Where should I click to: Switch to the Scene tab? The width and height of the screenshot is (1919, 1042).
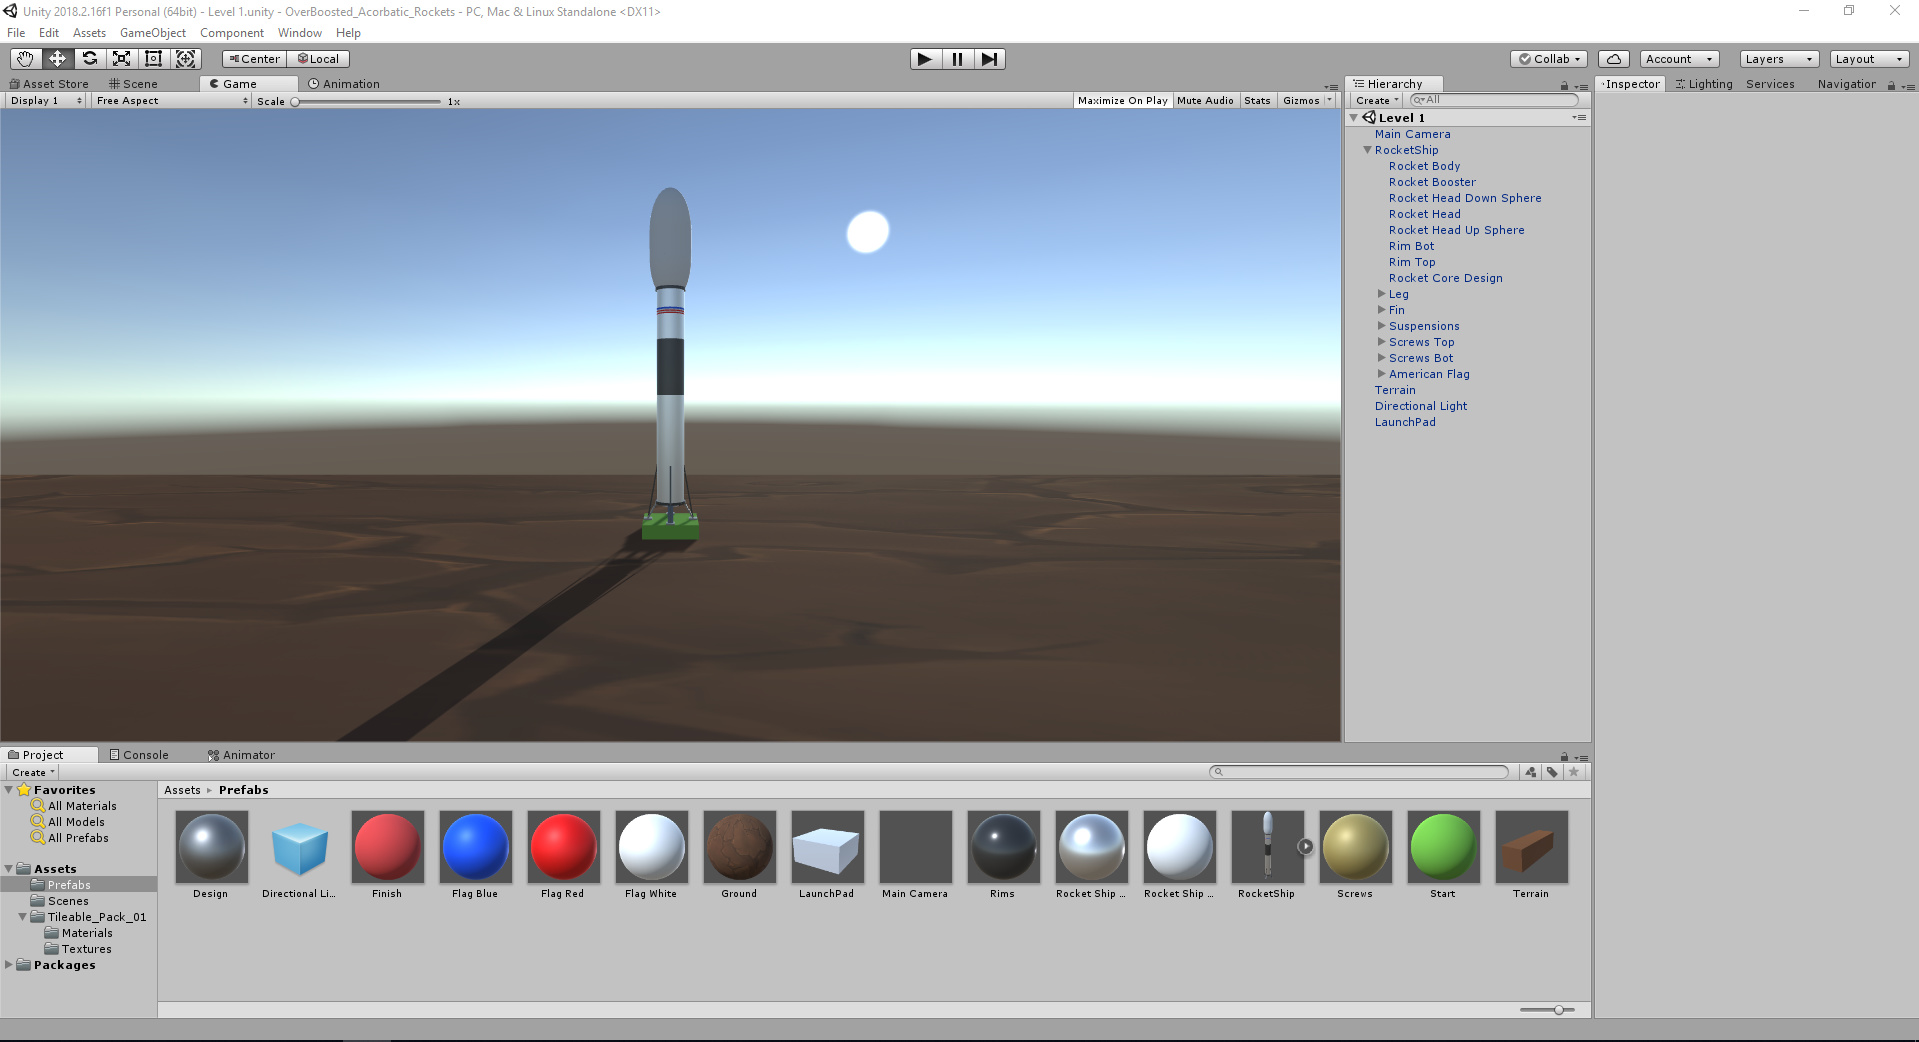[x=134, y=84]
